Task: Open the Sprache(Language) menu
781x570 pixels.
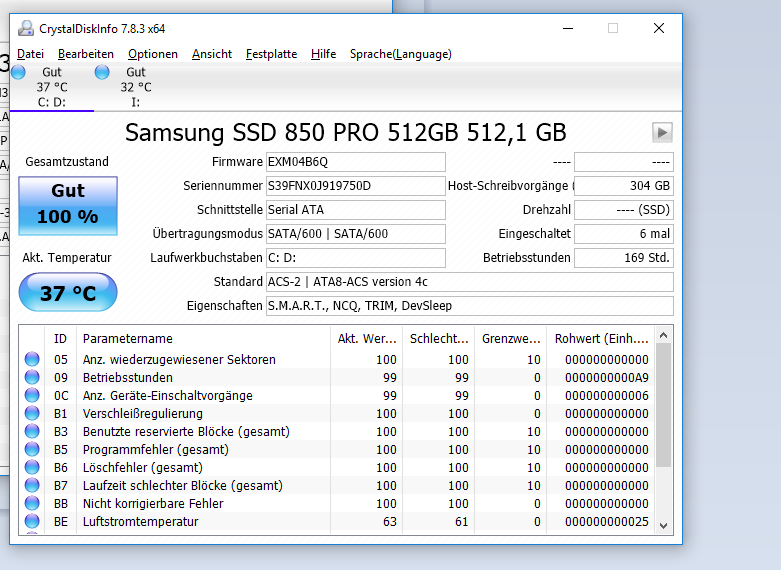Action: (x=400, y=54)
